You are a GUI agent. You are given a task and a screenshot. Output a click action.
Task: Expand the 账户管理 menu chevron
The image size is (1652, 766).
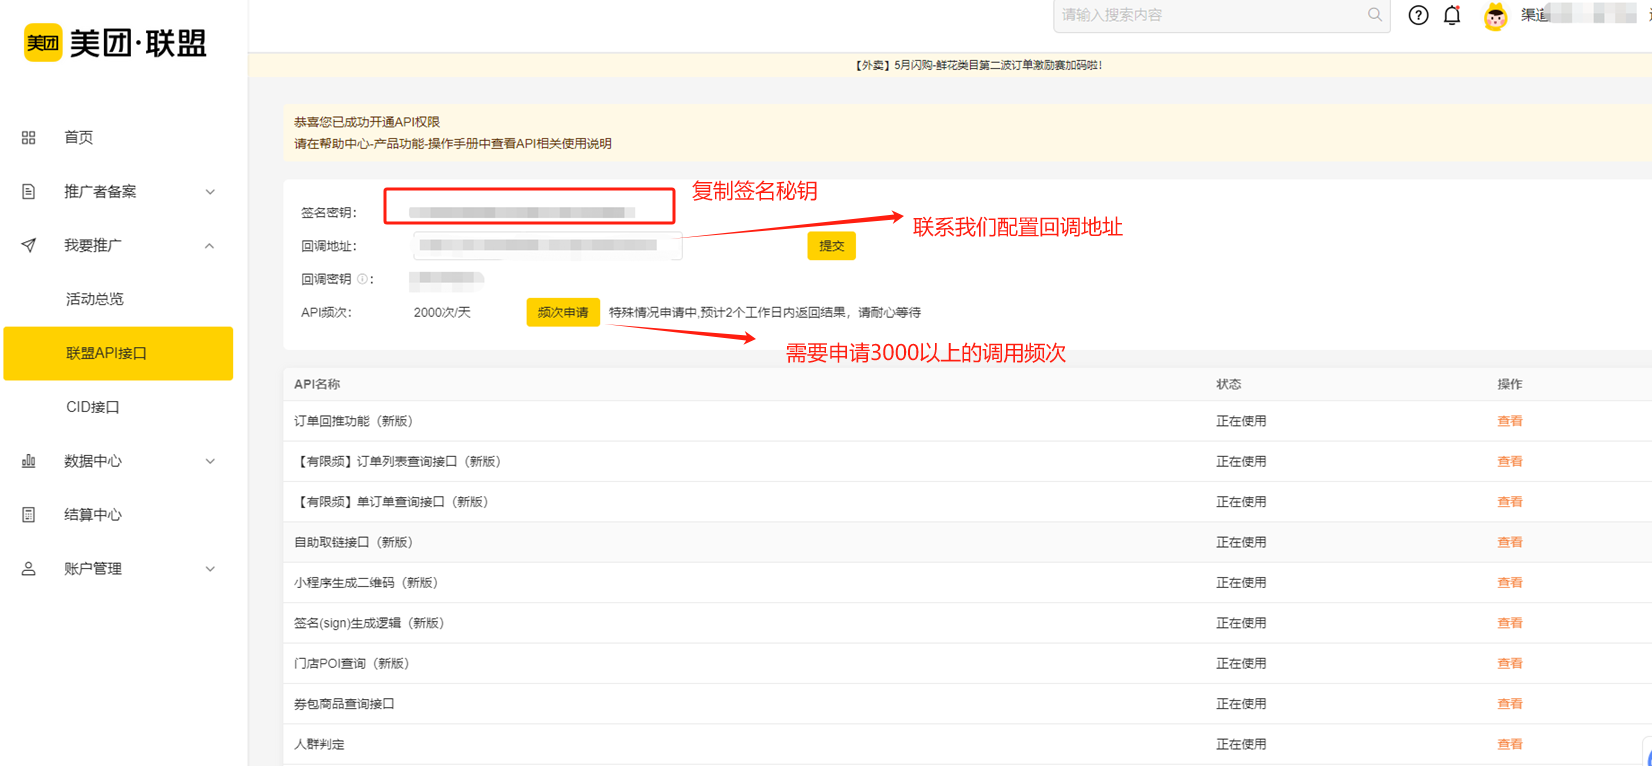click(210, 569)
